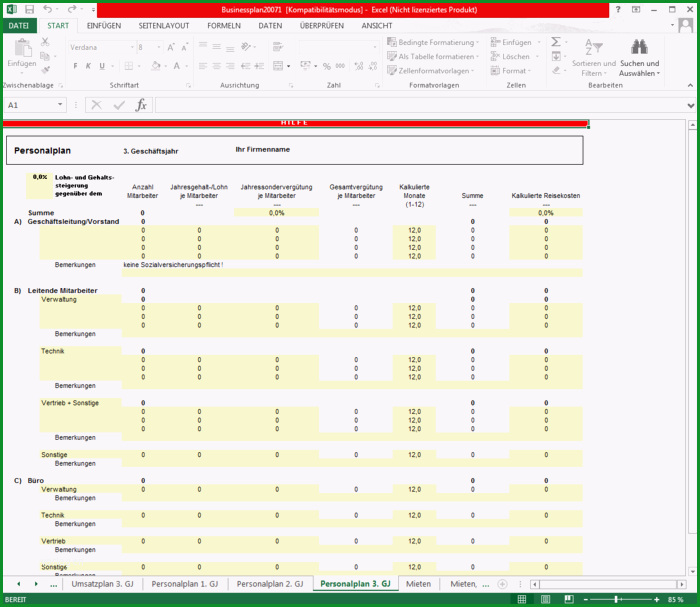
Task: Click the Save icon in quick access toolbar
Action: (x=29, y=9)
